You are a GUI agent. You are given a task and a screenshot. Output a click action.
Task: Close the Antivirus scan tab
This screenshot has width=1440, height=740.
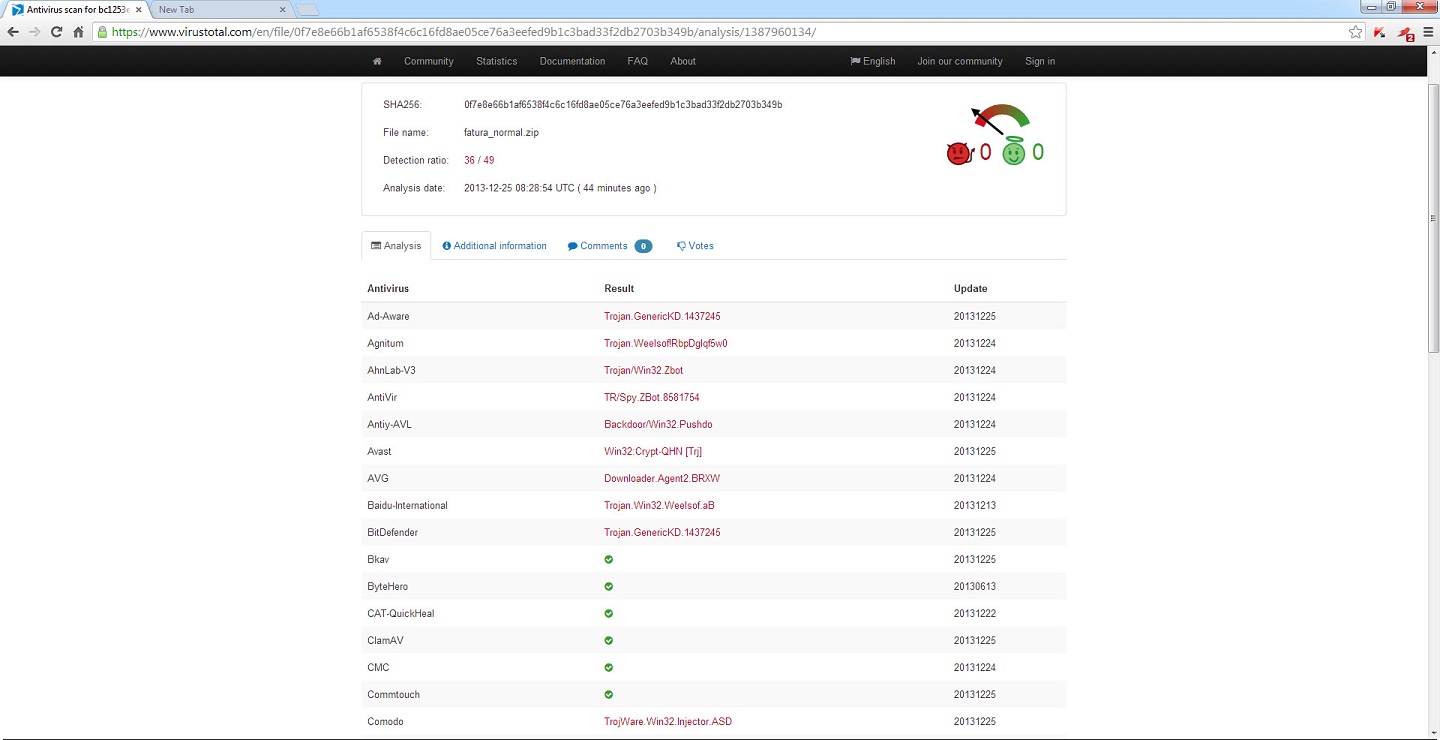point(139,9)
